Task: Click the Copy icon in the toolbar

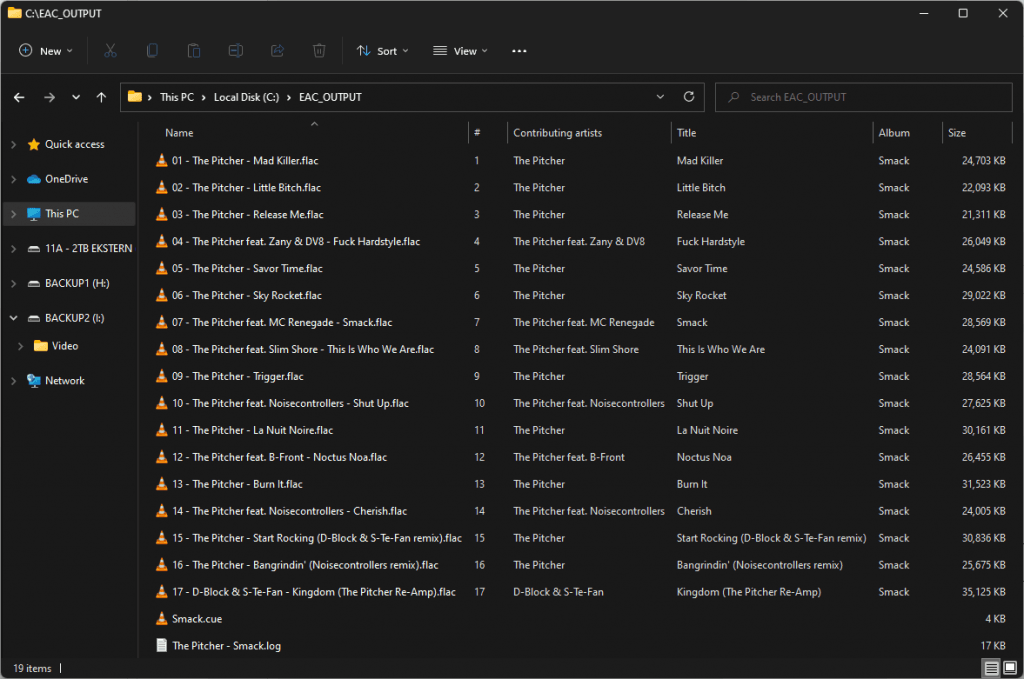Action: coord(152,50)
